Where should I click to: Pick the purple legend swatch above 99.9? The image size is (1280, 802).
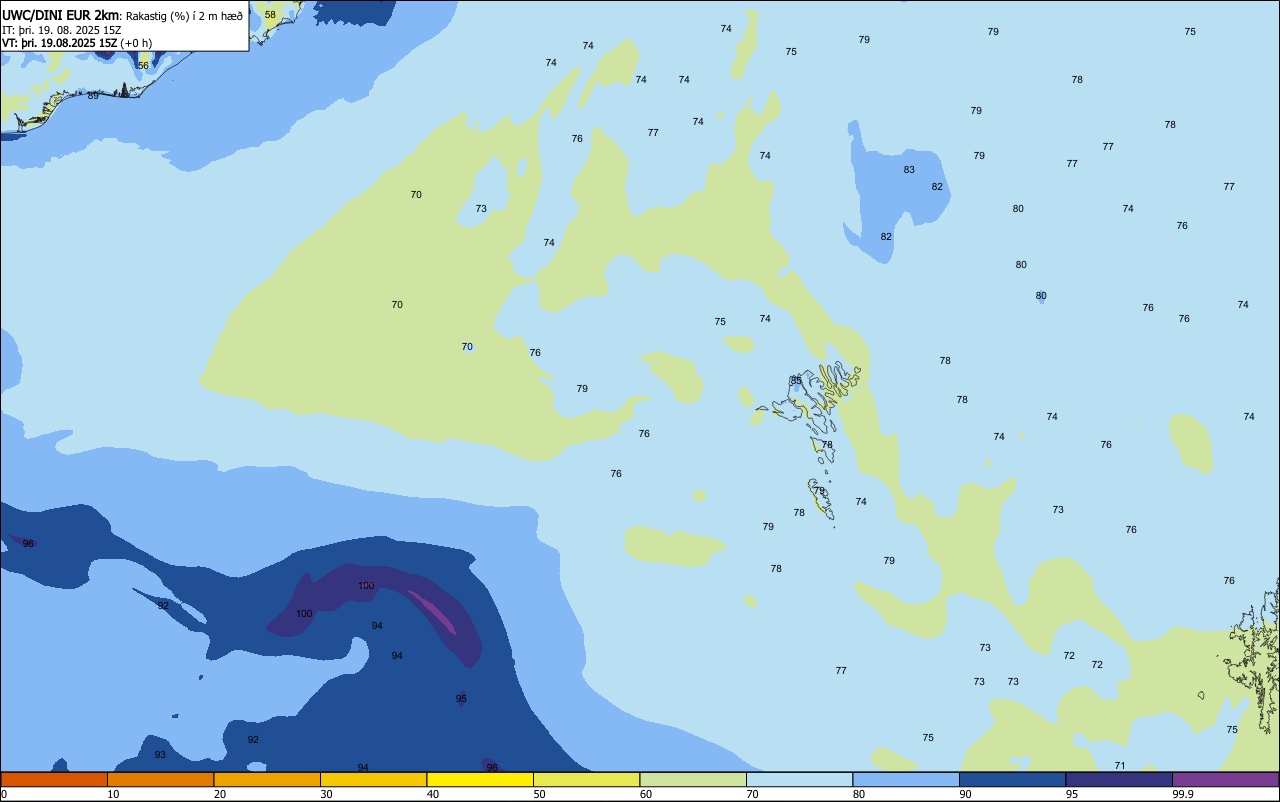[1225, 779]
